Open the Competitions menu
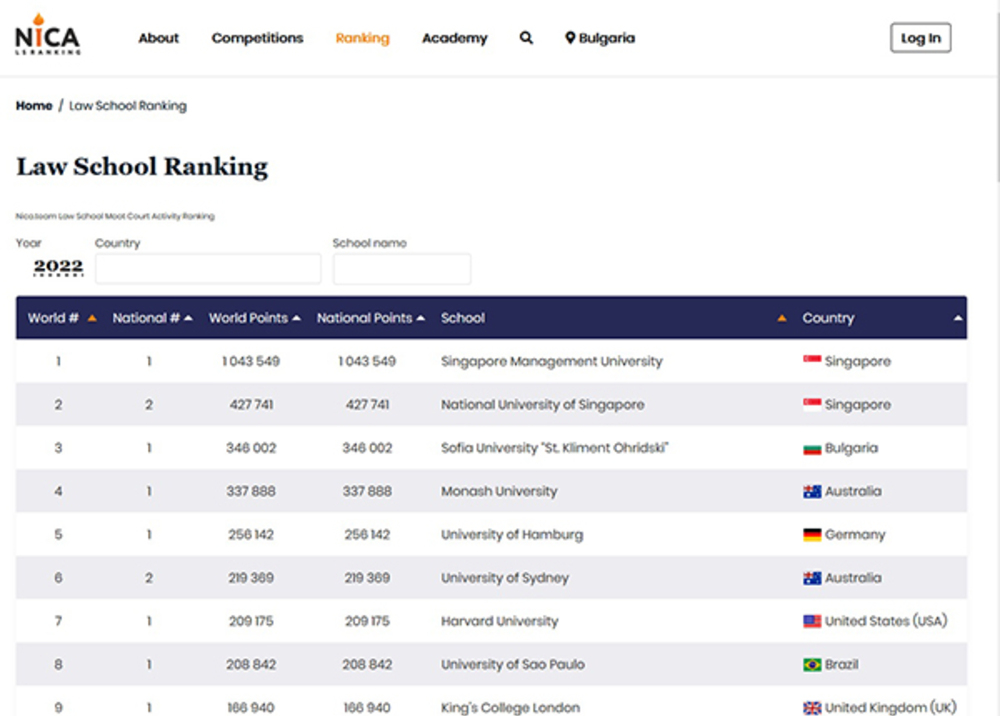The width and height of the screenshot is (1000, 716). click(x=258, y=38)
